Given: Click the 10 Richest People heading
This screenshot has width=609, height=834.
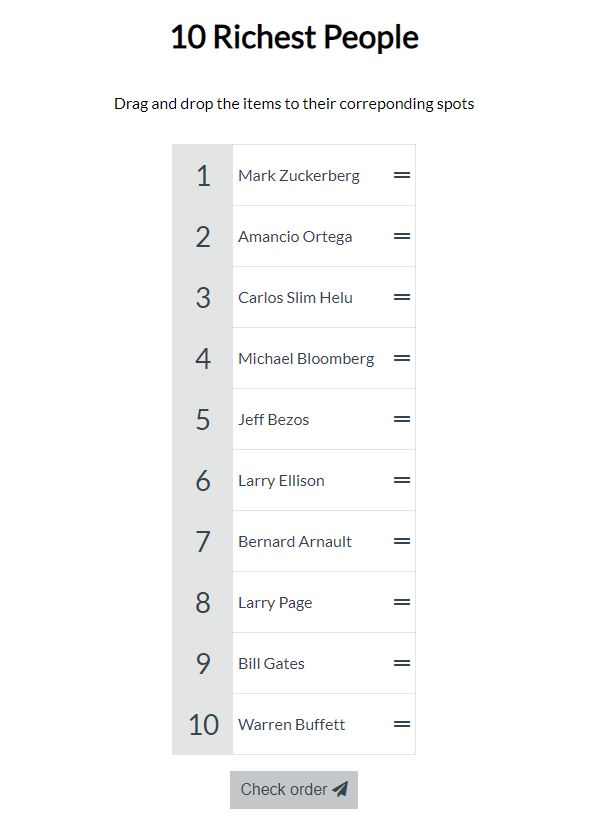Looking at the screenshot, I should pos(294,37).
